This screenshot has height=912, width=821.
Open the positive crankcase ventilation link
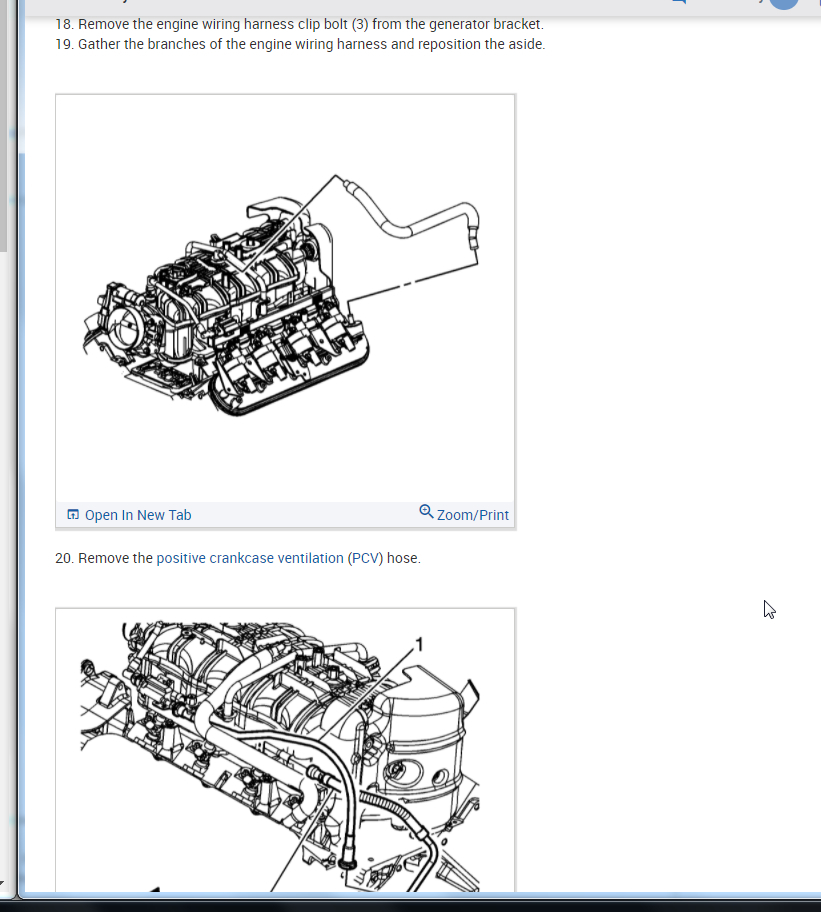tap(250, 558)
